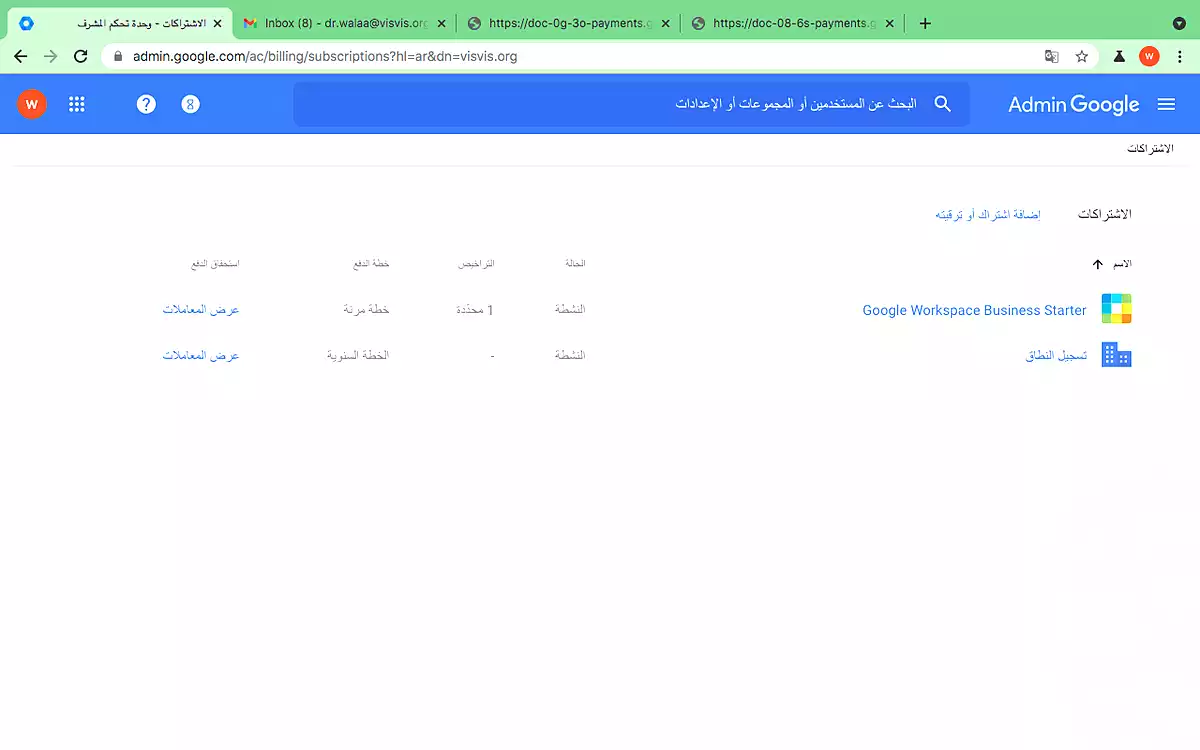This screenshot has width=1200, height=750.
Task: Click the الخطة السنوية payment plan cell
Action: 358,356
